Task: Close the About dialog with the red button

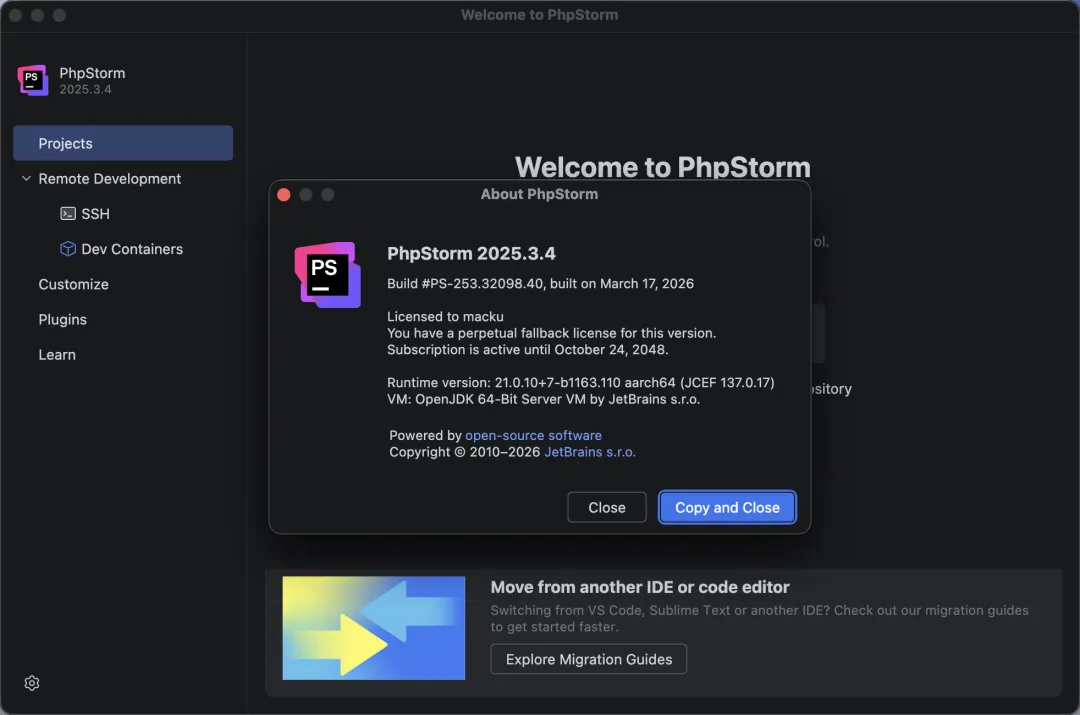Action: click(284, 195)
